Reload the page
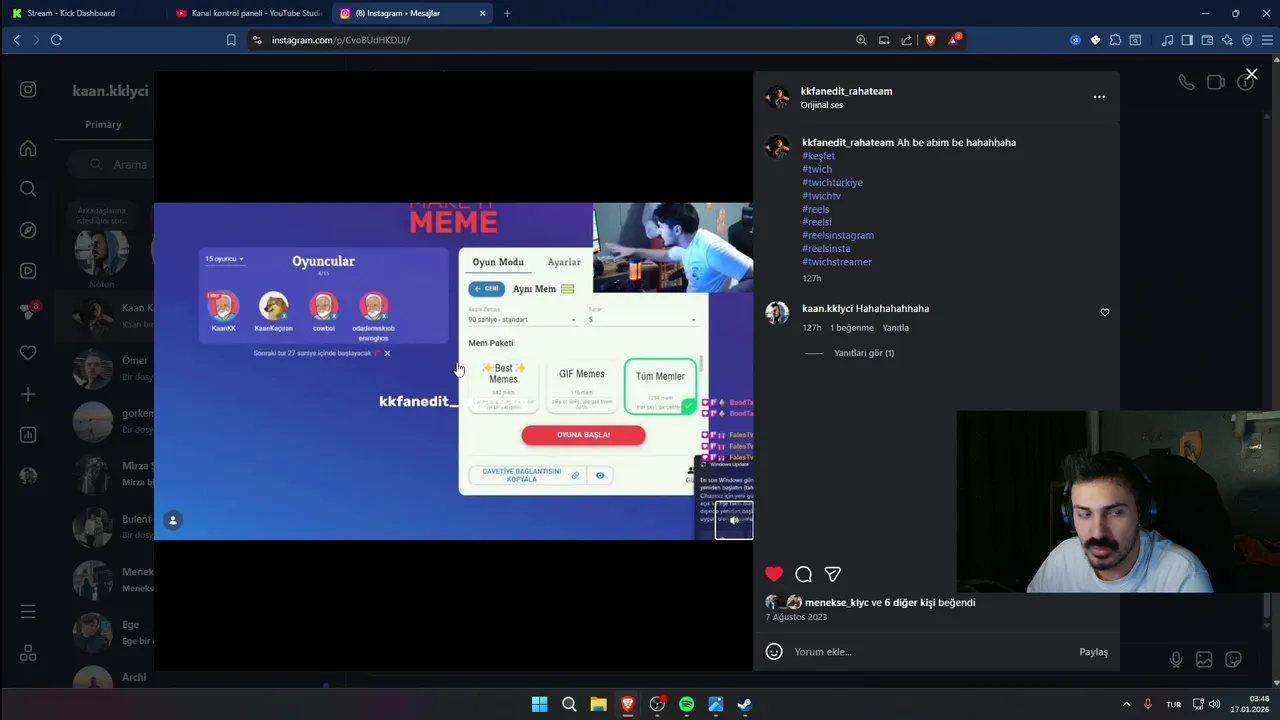The height and width of the screenshot is (720, 1280). [56, 40]
